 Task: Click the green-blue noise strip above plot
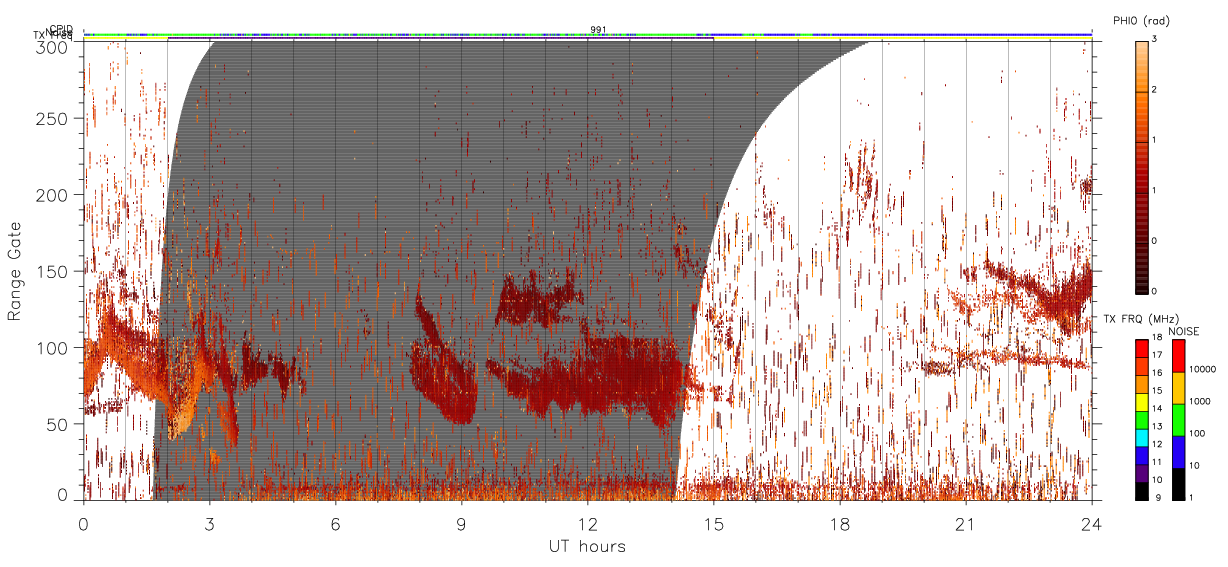(x=588, y=34)
